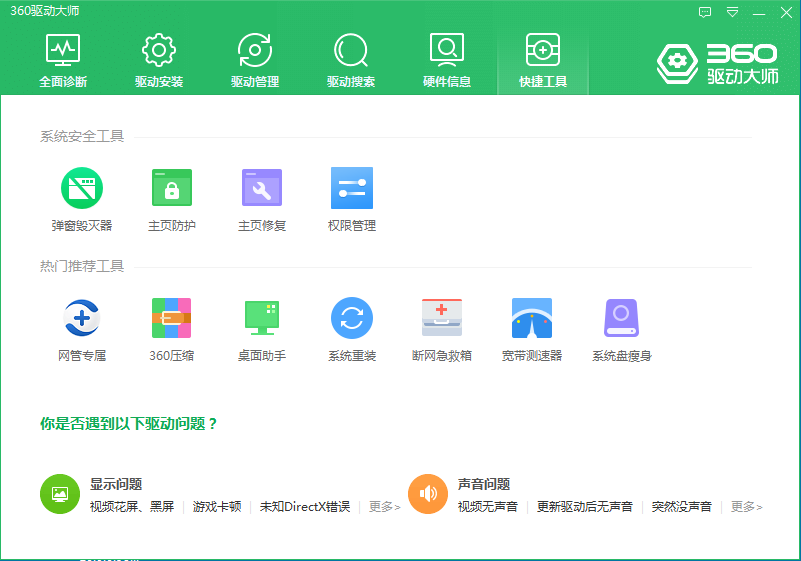Go to the 驱动安装 tab
The image size is (801, 561).
159,61
